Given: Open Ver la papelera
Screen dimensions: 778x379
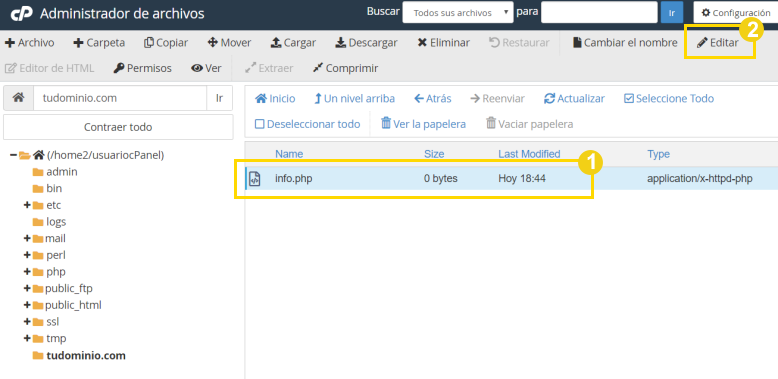Looking at the screenshot, I should tap(423, 124).
